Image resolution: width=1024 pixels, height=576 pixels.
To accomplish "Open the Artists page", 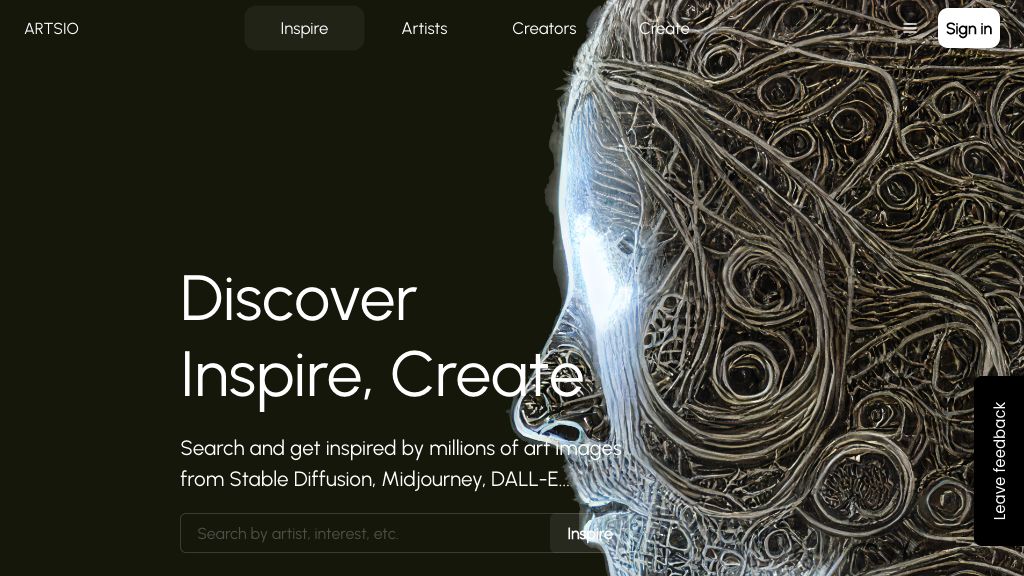I will 424,28.
